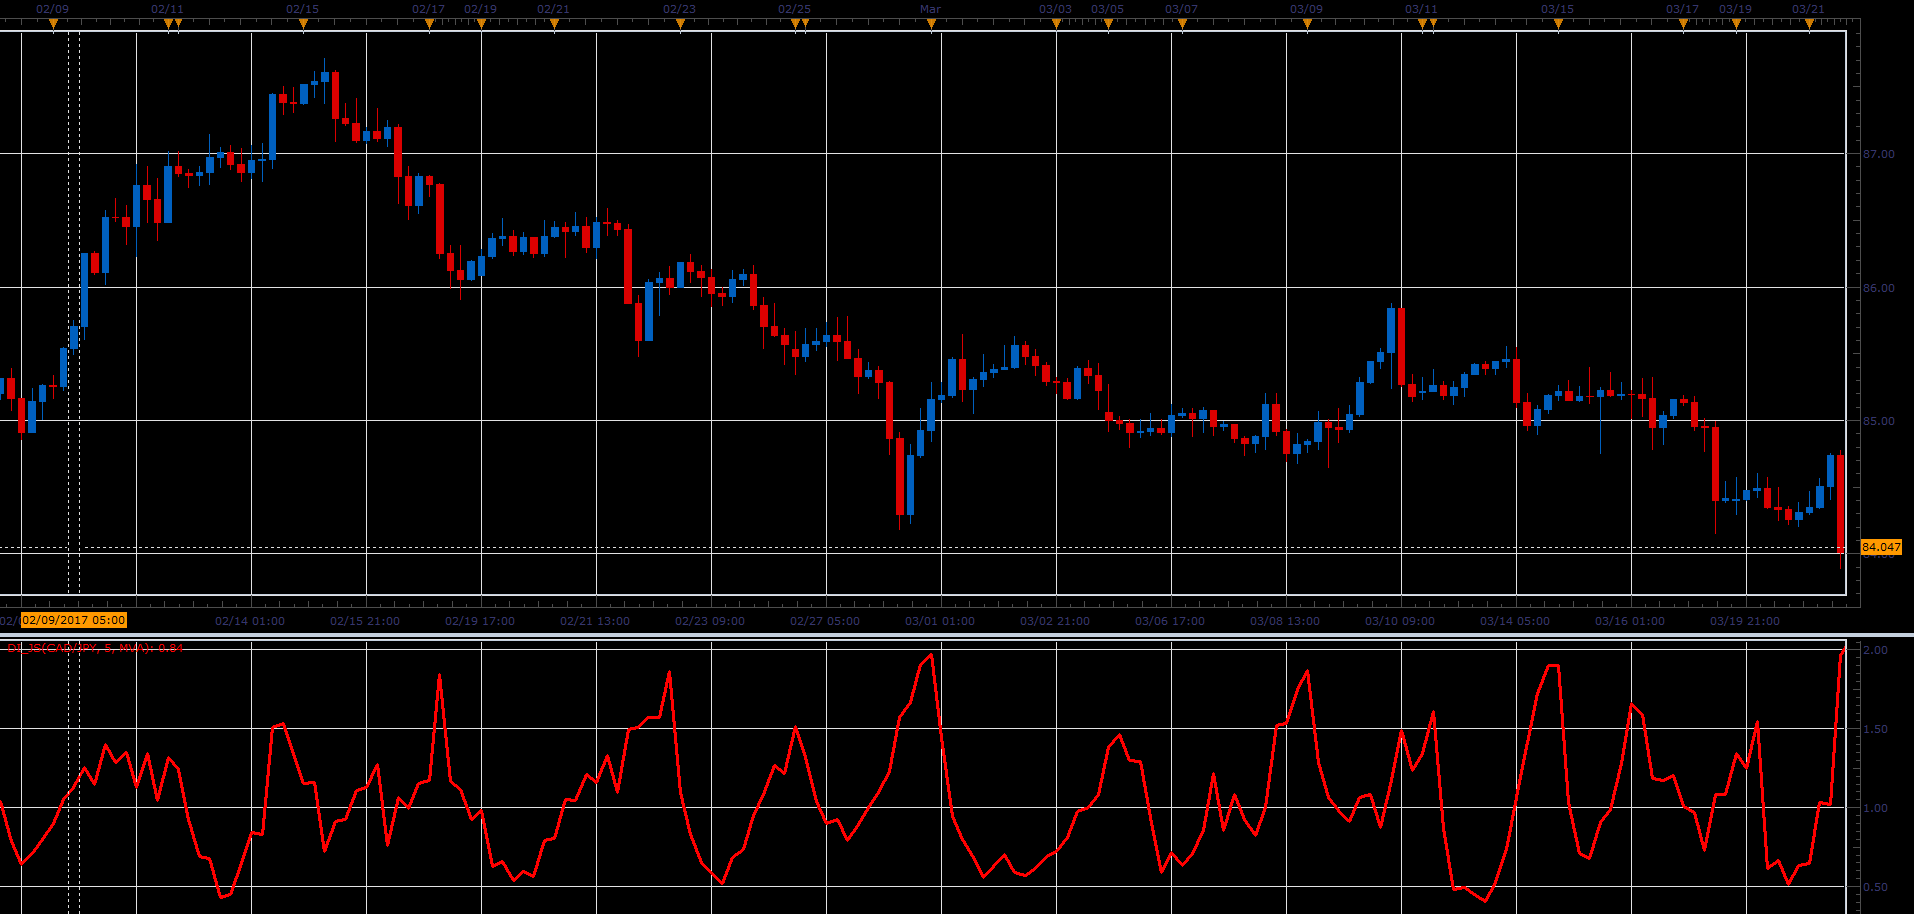The height and width of the screenshot is (914, 1914).
Task: Click the 02/14 01:00 time axis label
Action: (250, 621)
